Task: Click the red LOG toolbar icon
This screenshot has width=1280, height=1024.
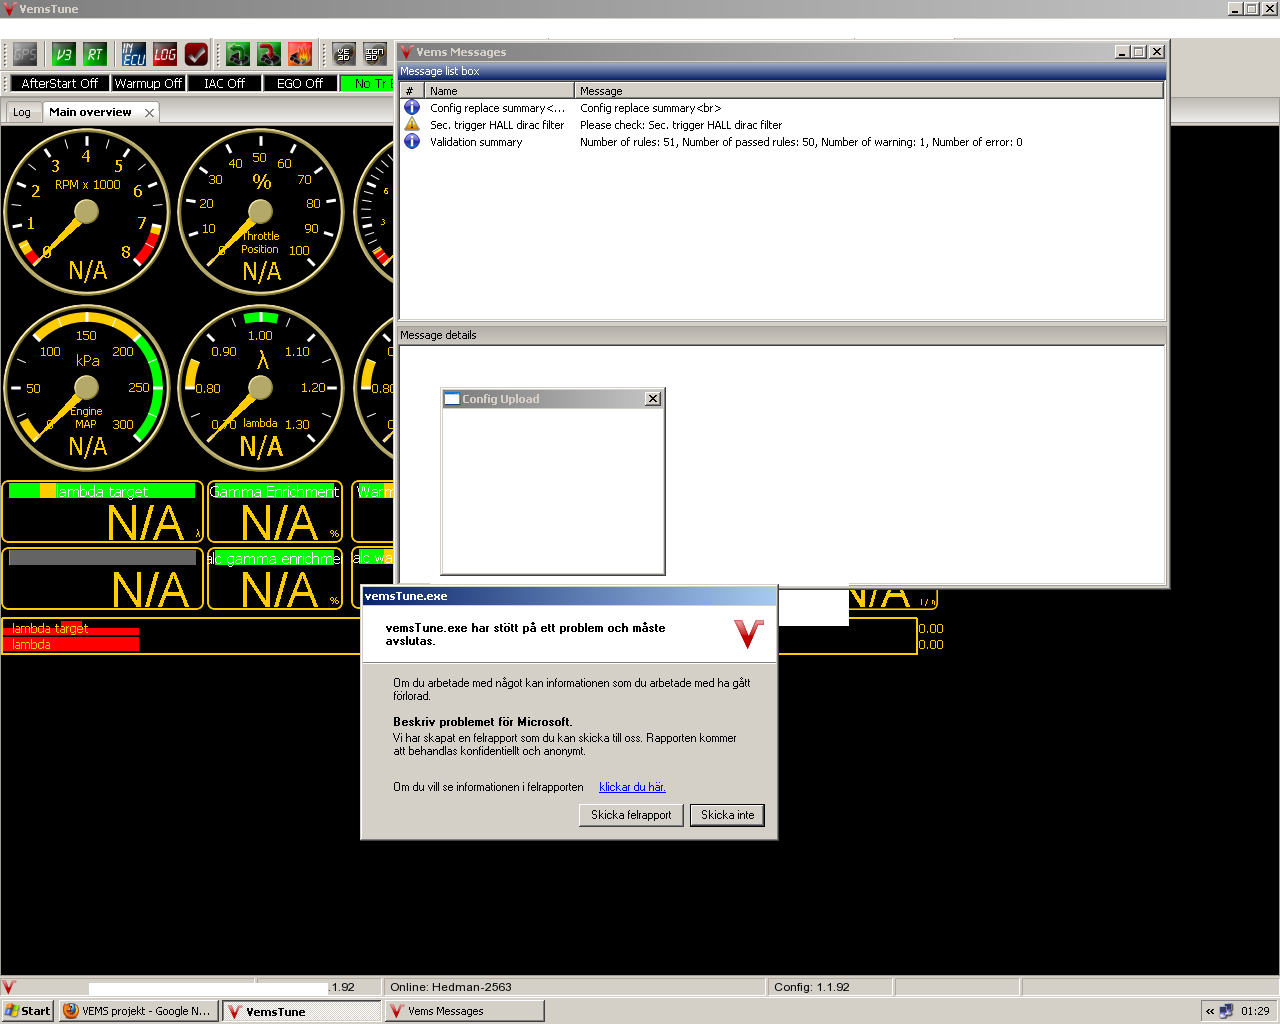Action: [165, 54]
